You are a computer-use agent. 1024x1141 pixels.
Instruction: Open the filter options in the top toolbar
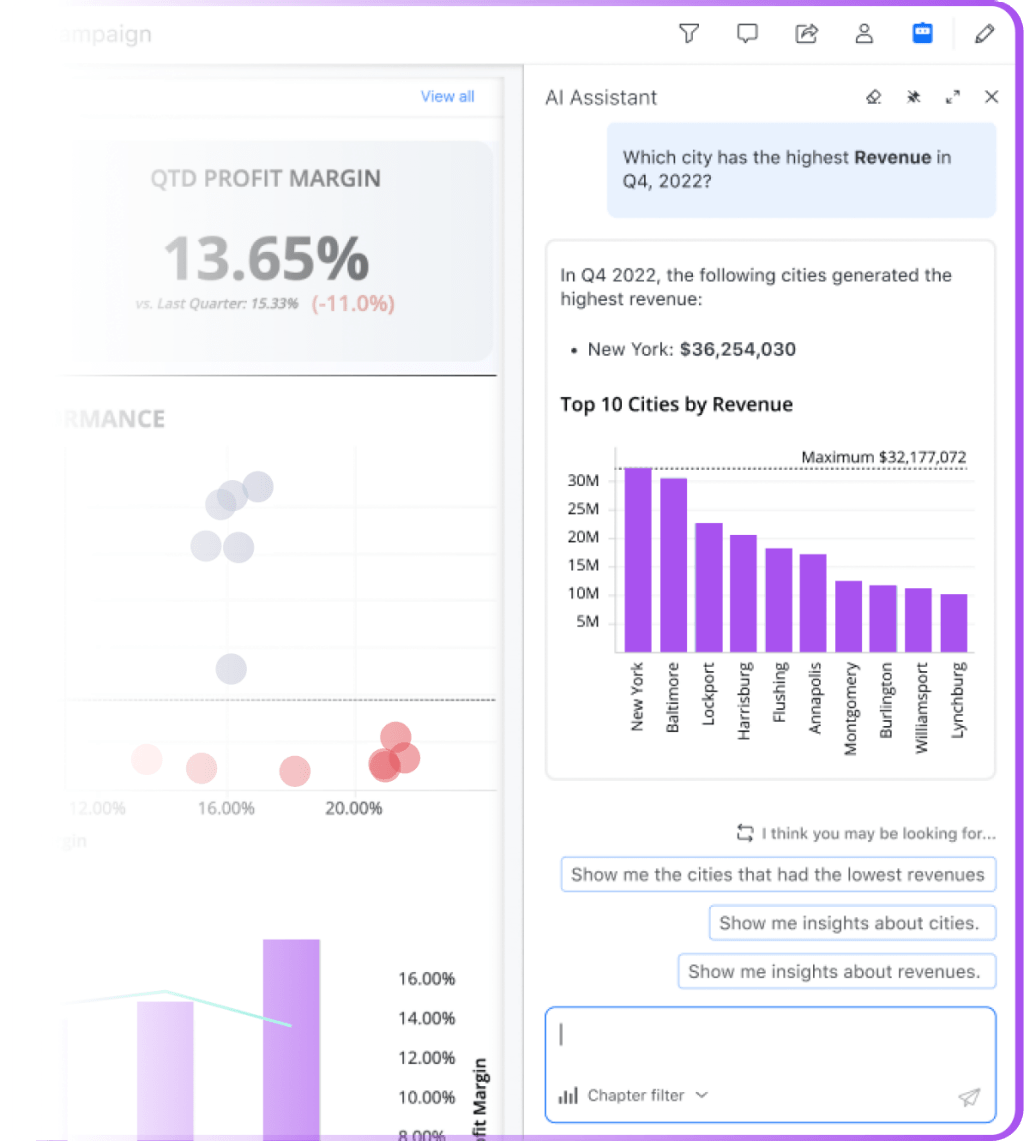(x=689, y=33)
